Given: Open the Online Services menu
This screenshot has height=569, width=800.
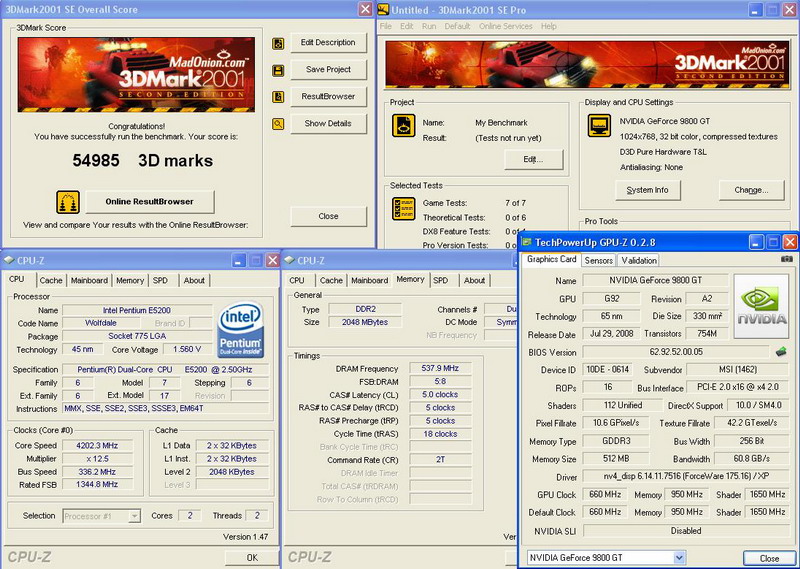Looking at the screenshot, I should (506, 27).
